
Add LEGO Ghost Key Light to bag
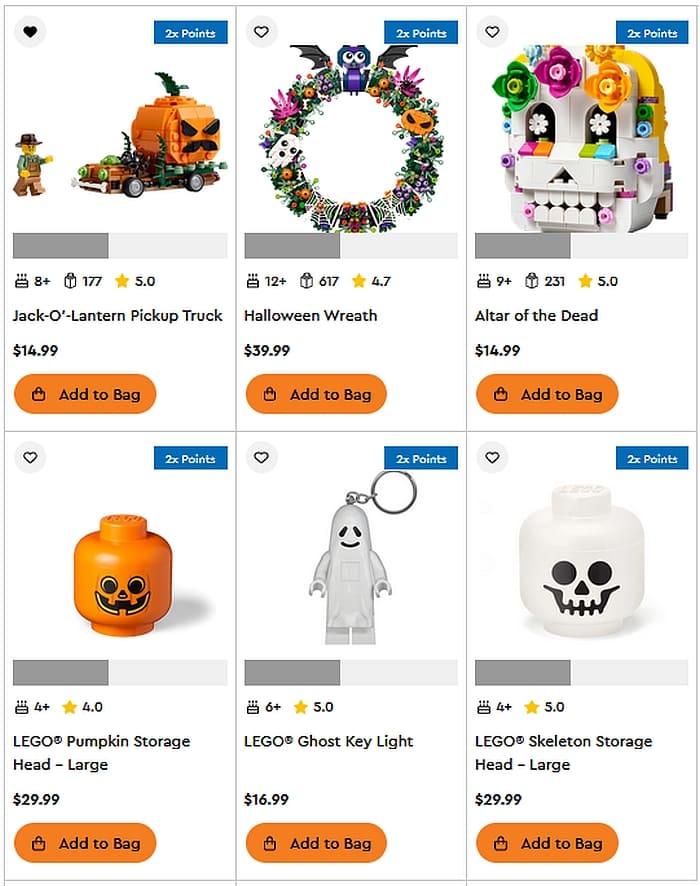pos(316,843)
